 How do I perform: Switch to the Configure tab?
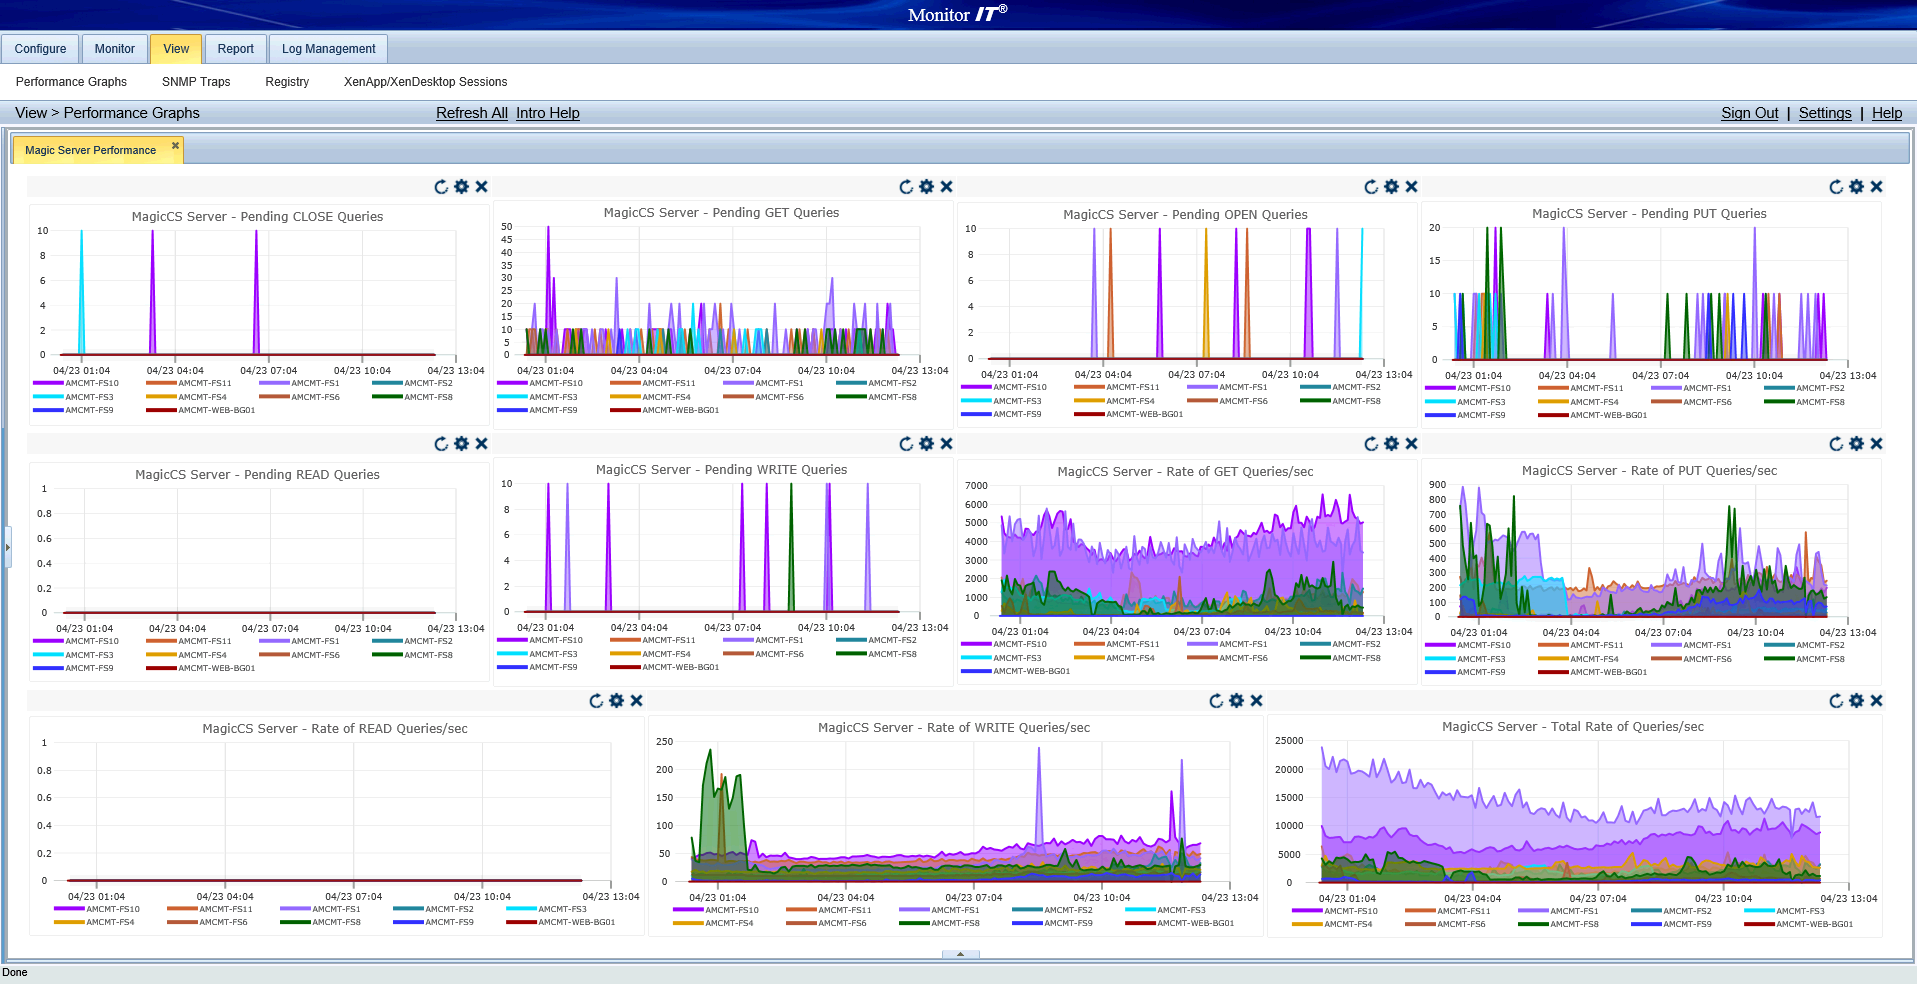click(x=40, y=49)
